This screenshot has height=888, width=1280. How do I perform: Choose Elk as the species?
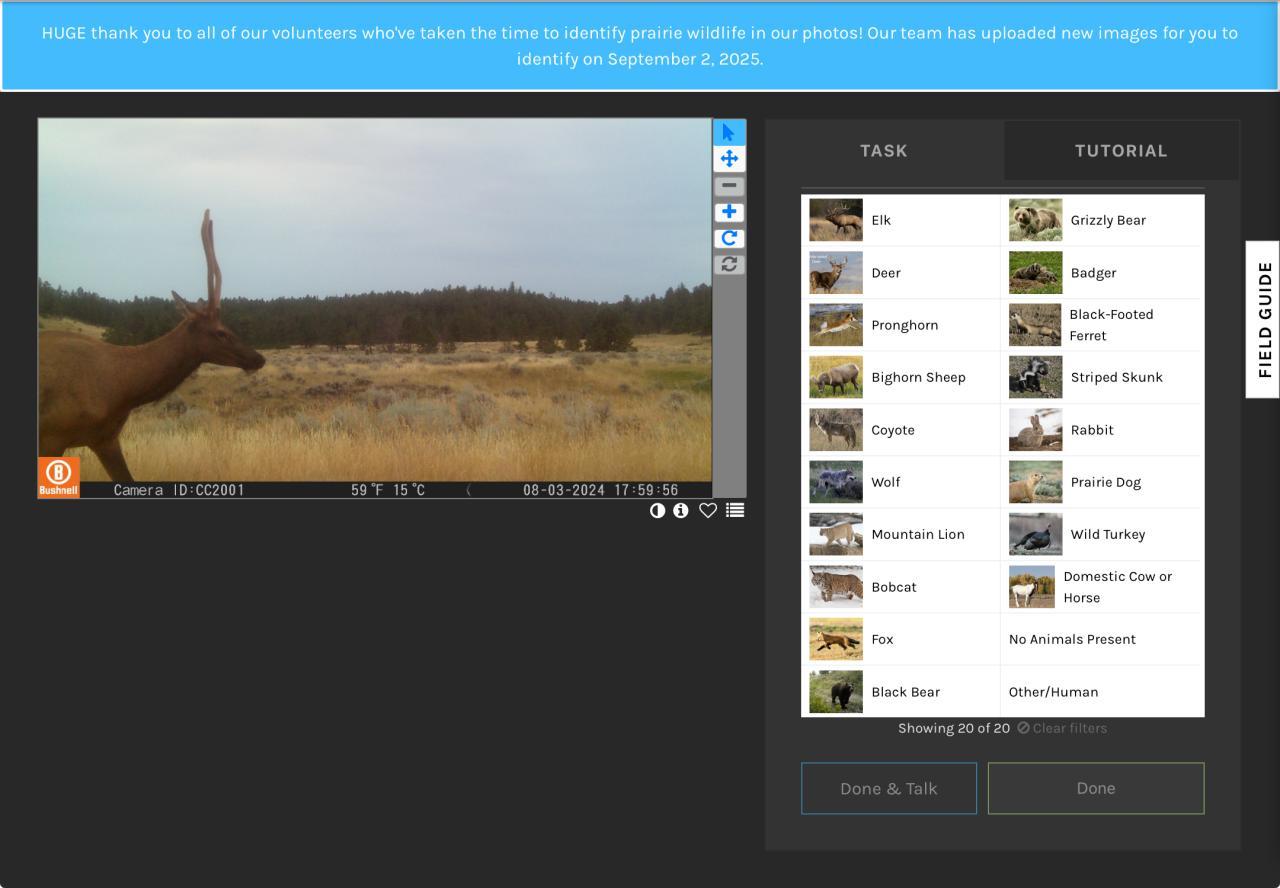(x=900, y=220)
